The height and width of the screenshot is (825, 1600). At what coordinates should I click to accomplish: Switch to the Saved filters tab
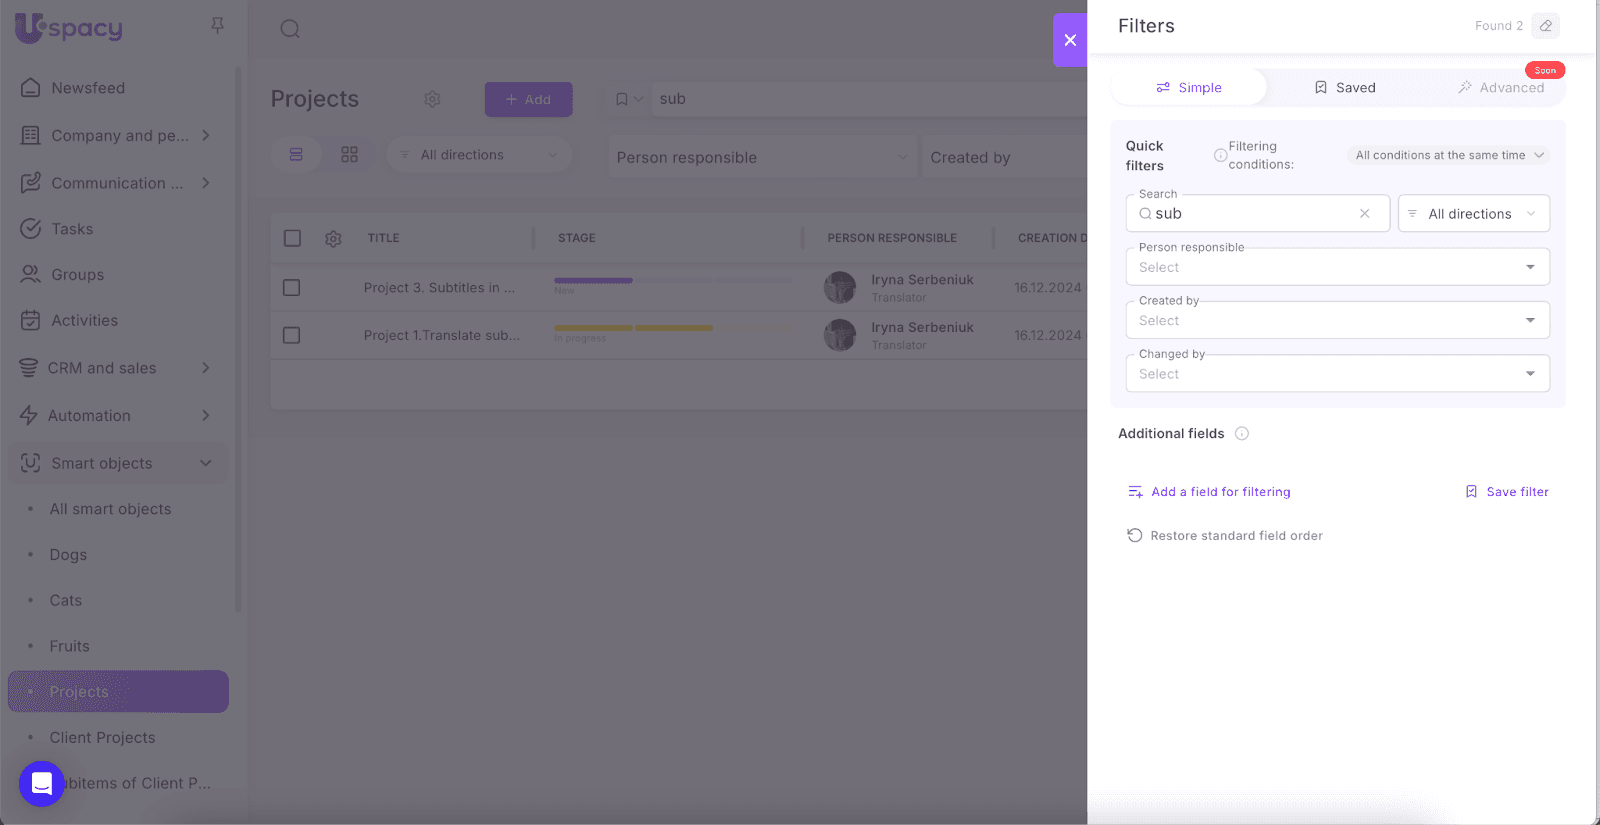[x=1345, y=88]
